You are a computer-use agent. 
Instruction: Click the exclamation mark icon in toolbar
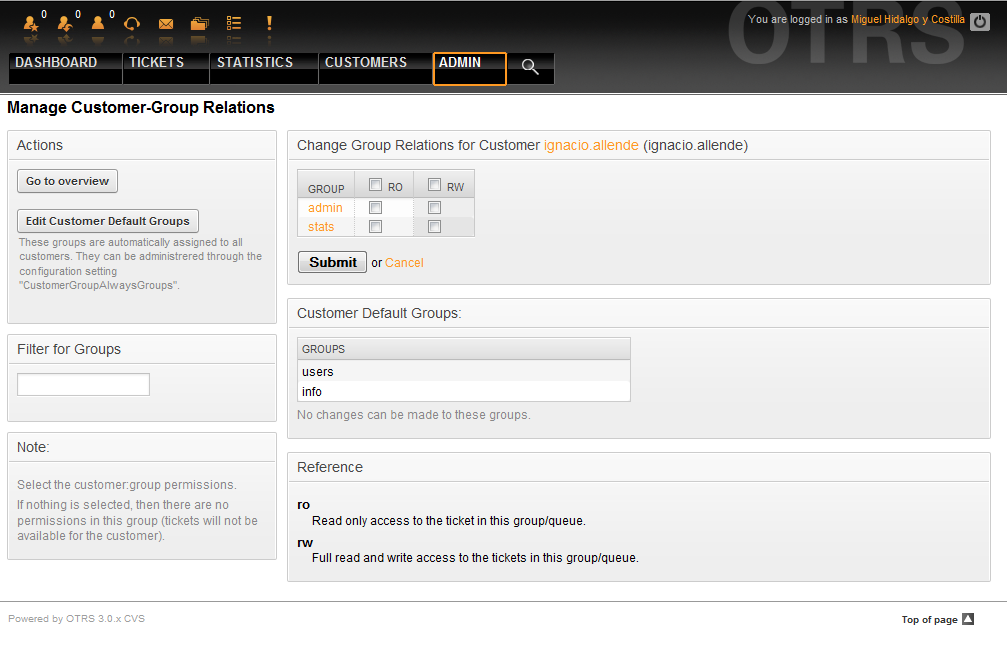coord(268,23)
